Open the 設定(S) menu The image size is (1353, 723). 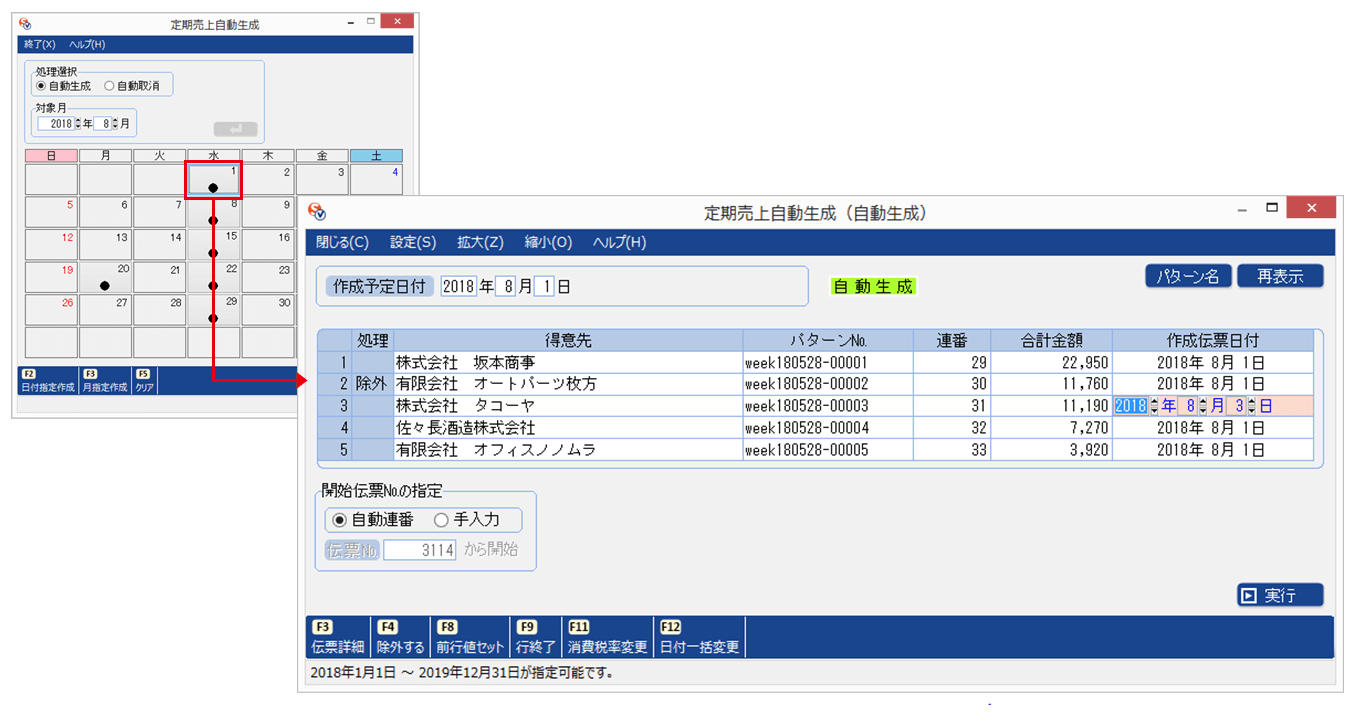click(412, 242)
